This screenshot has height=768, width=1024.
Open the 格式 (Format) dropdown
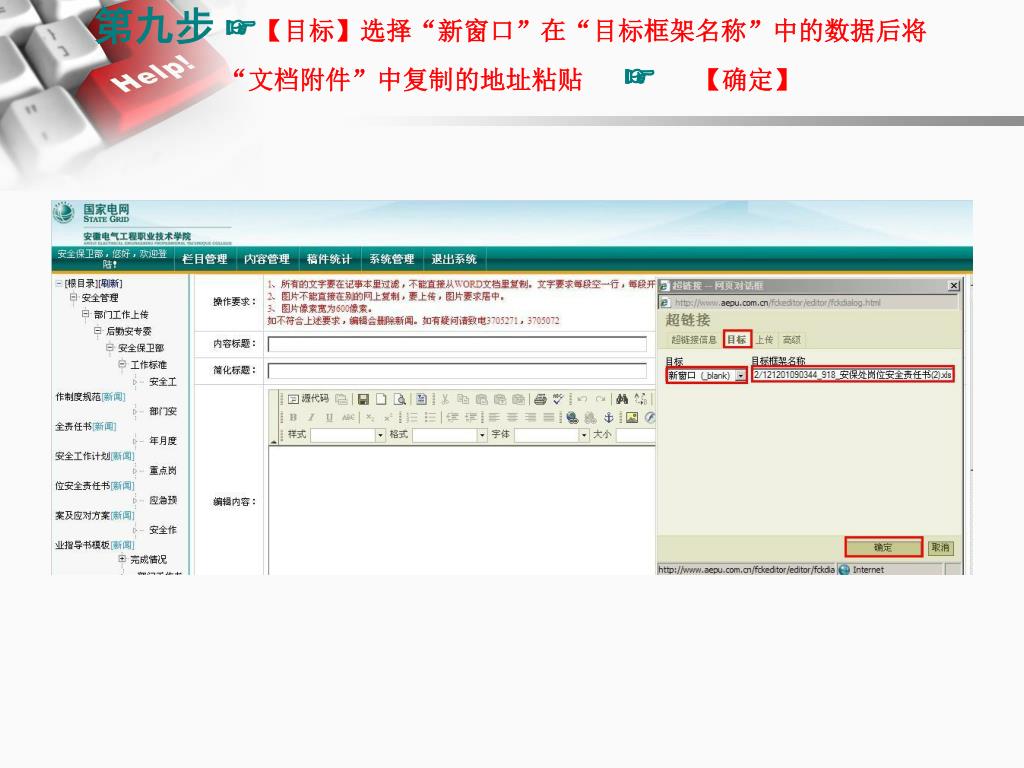(x=450, y=435)
